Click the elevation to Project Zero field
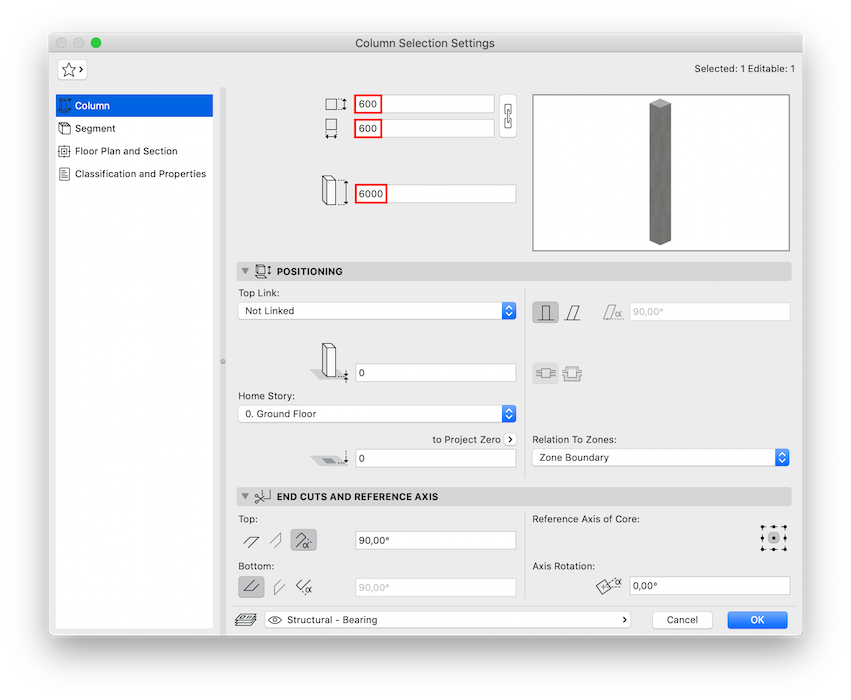The height and width of the screenshot is (700, 851). (x=435, y=459)
